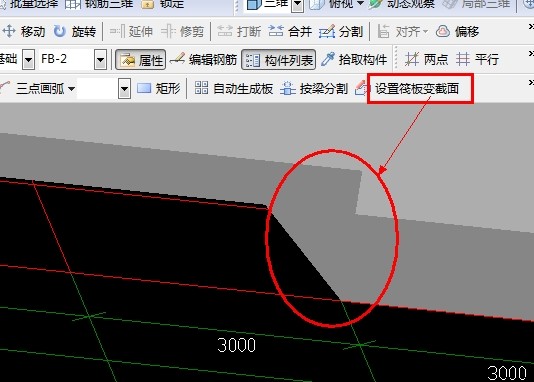This screenshot has width=534, height=382.
Task: Activate the 合并 merge tool
Action: click(290, 32)
